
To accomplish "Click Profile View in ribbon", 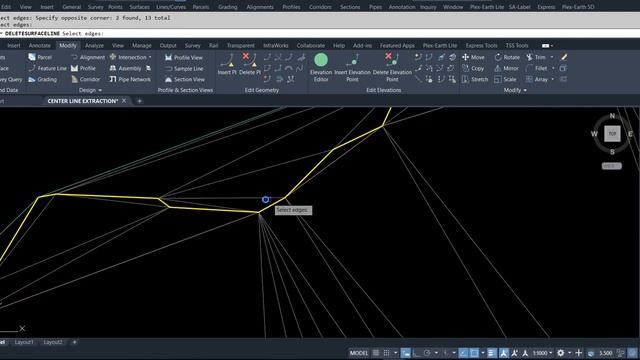I will coord(183,58).
